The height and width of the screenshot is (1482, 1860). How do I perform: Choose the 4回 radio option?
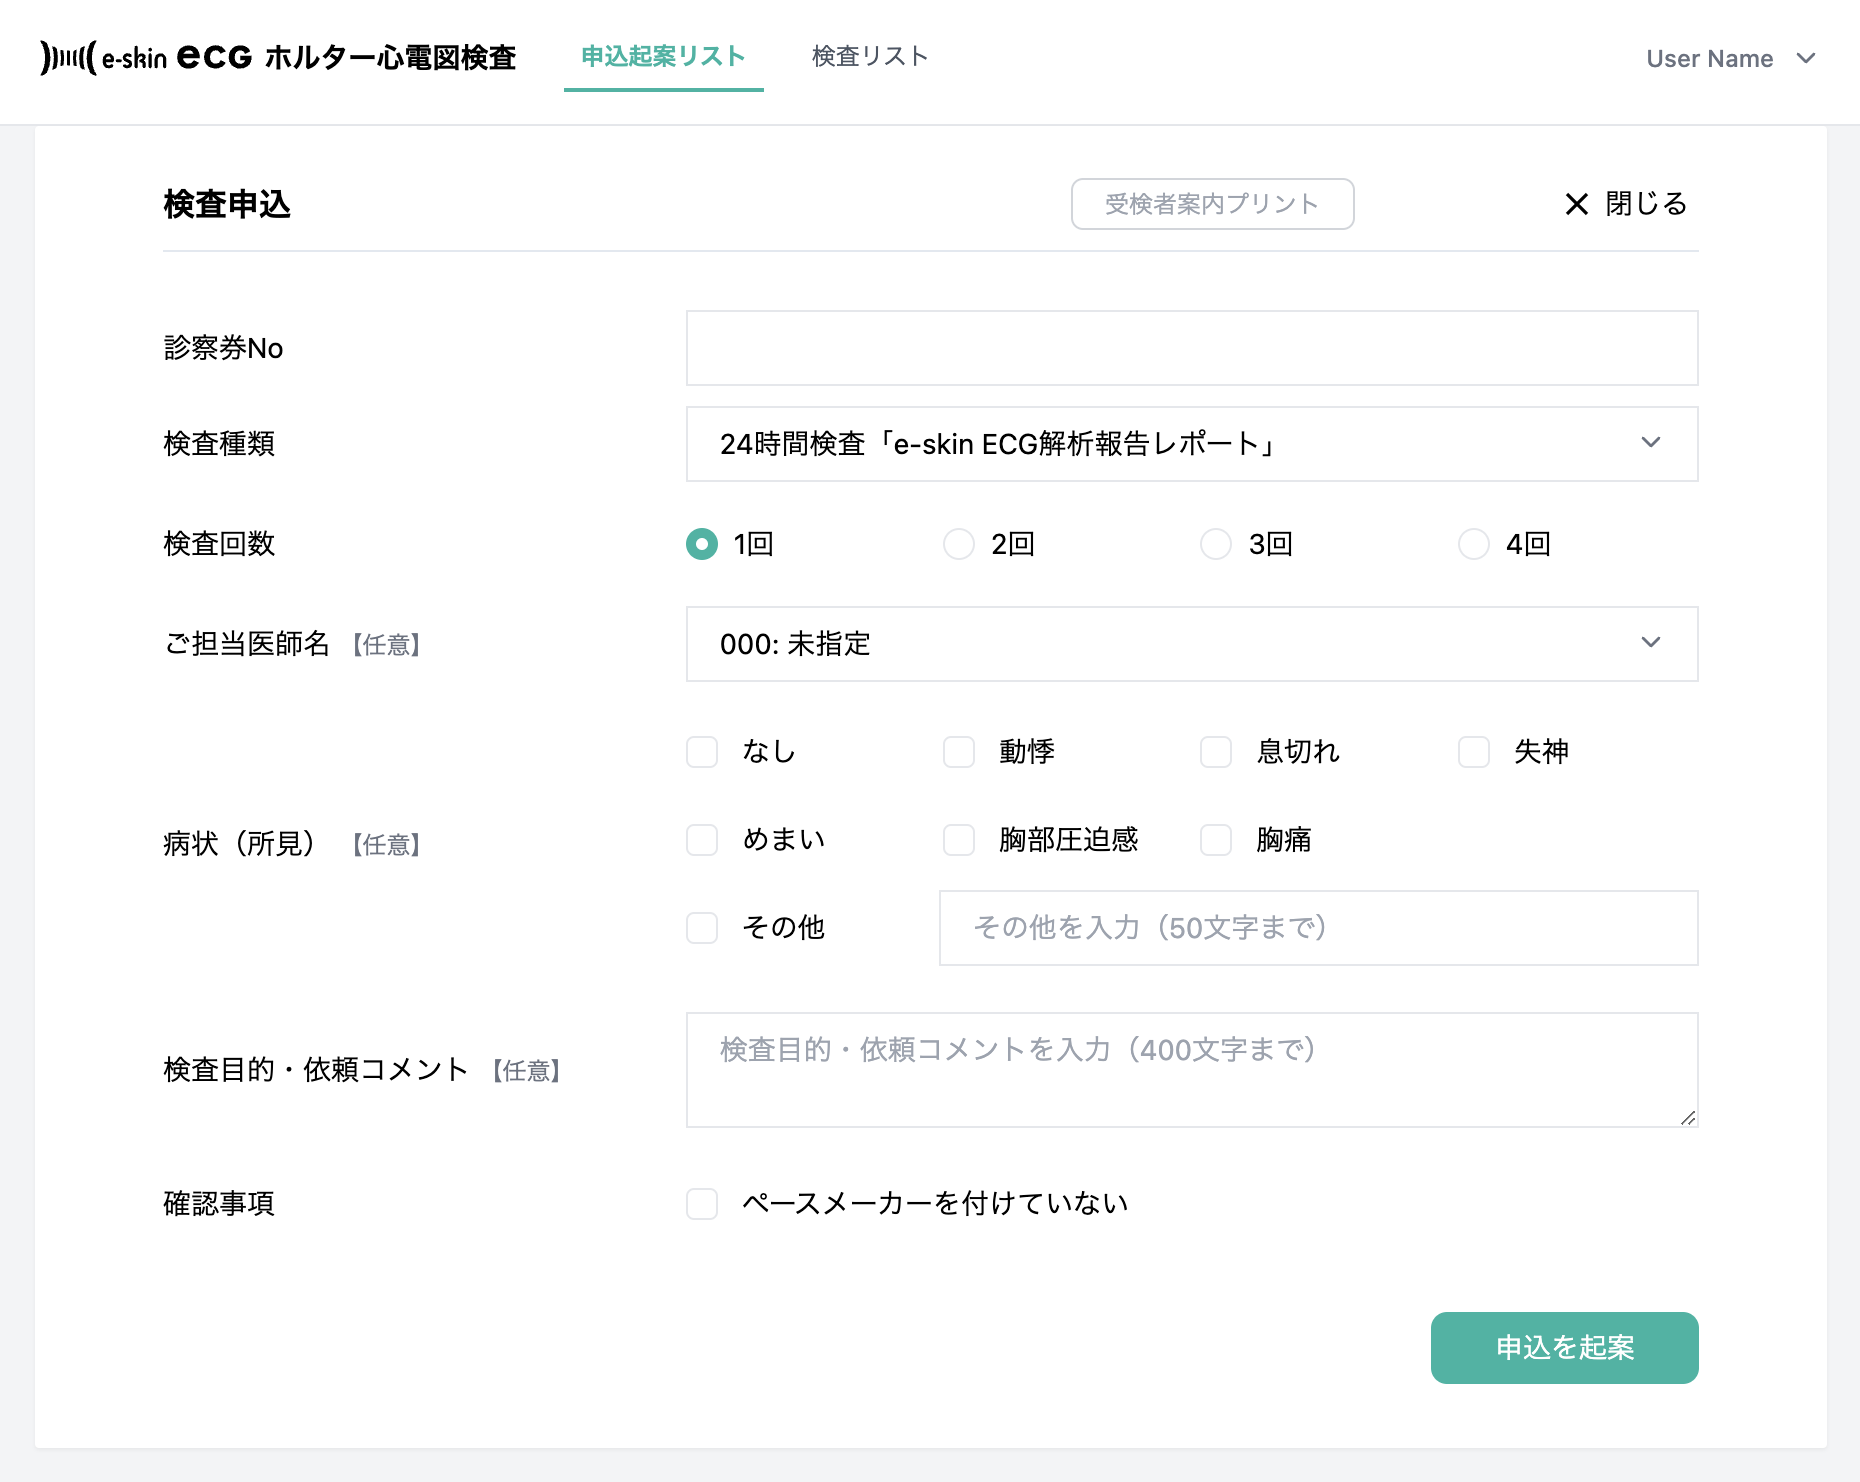(1474, 544)
